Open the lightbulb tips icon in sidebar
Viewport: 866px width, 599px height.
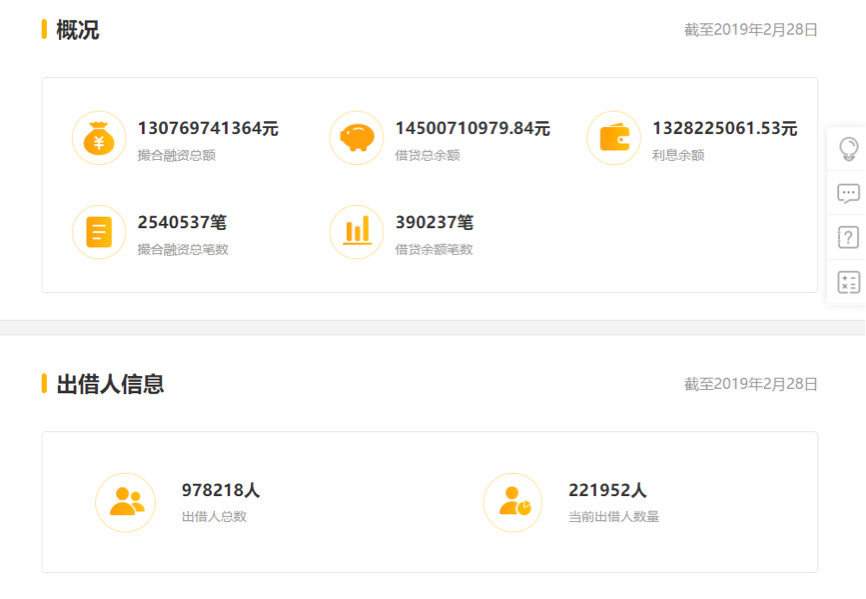pos(847,149)
